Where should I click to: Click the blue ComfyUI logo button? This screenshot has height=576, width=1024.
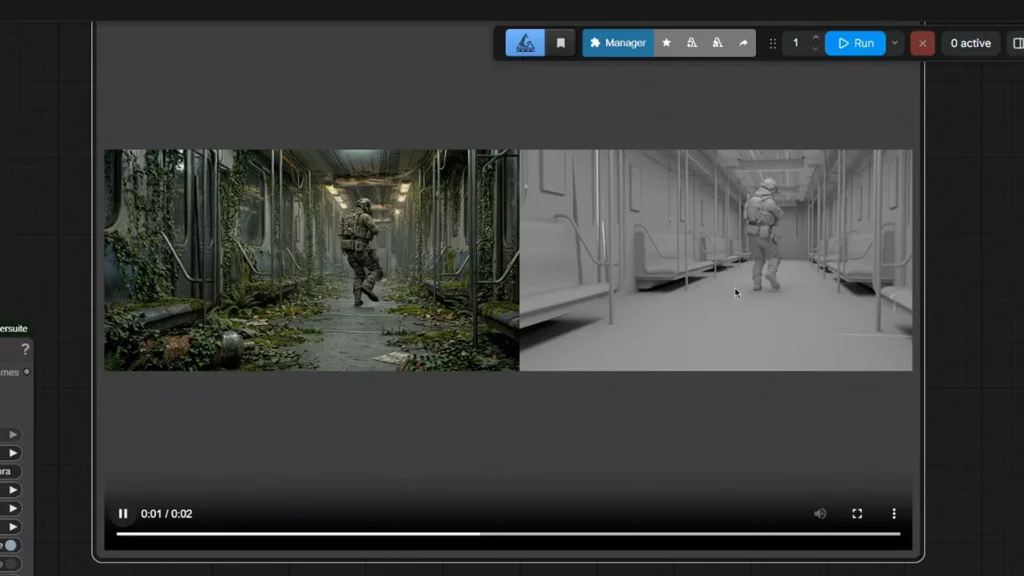tap(525, 43)
